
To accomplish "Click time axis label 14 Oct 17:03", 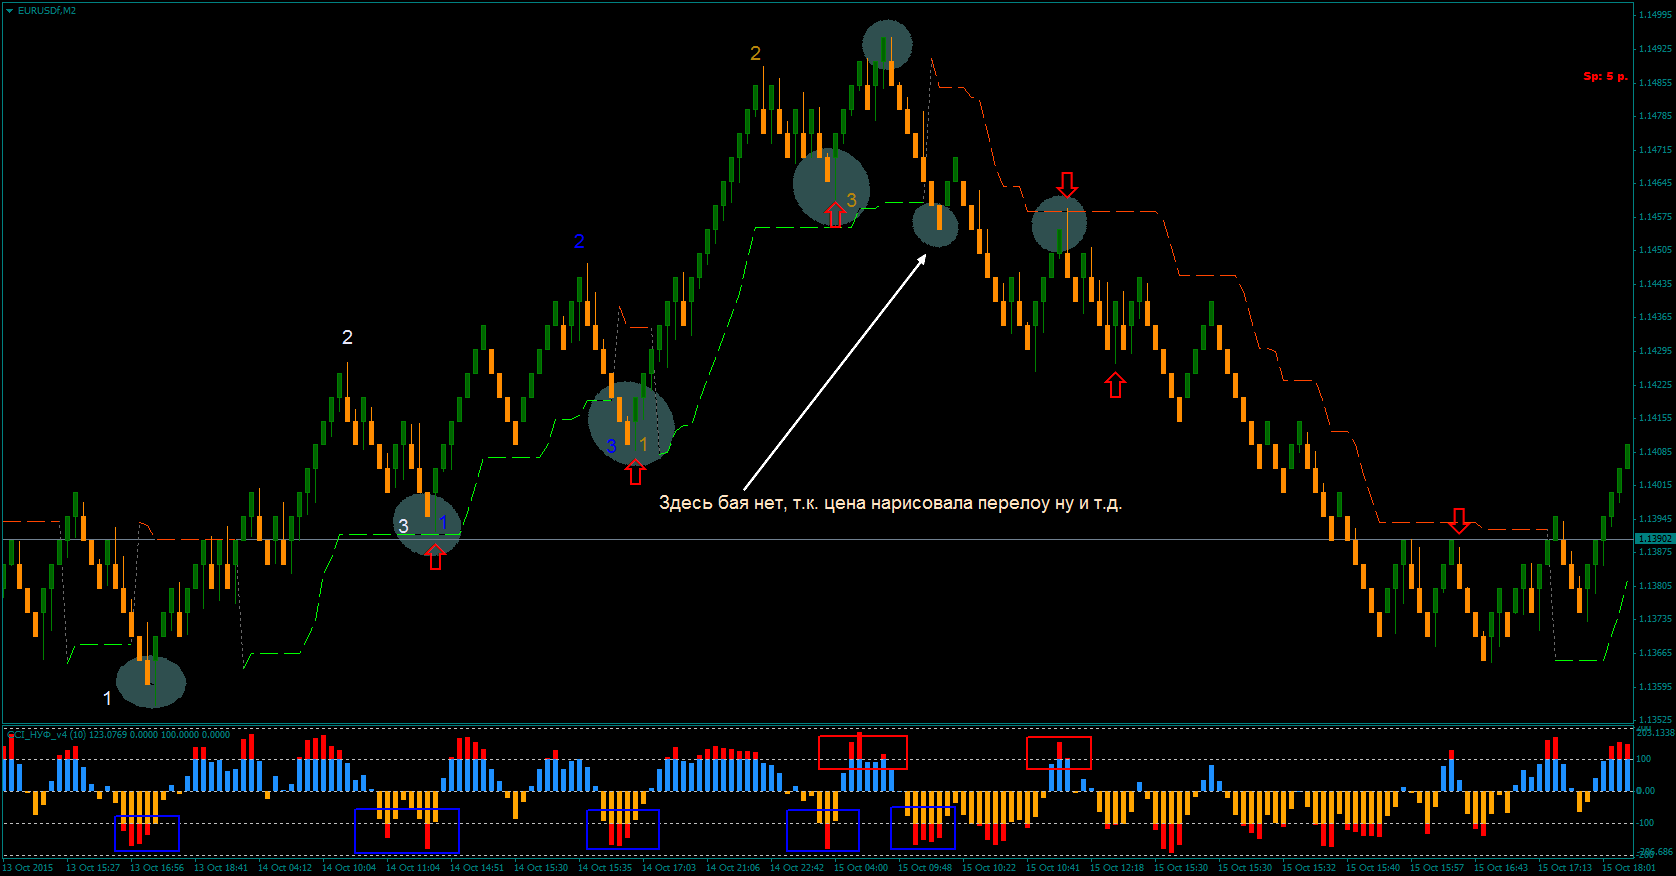I will 669,868.
